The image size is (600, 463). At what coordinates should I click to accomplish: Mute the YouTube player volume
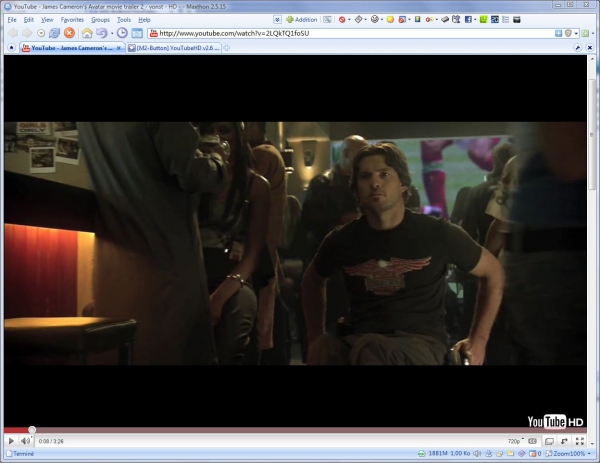(25, 441)
